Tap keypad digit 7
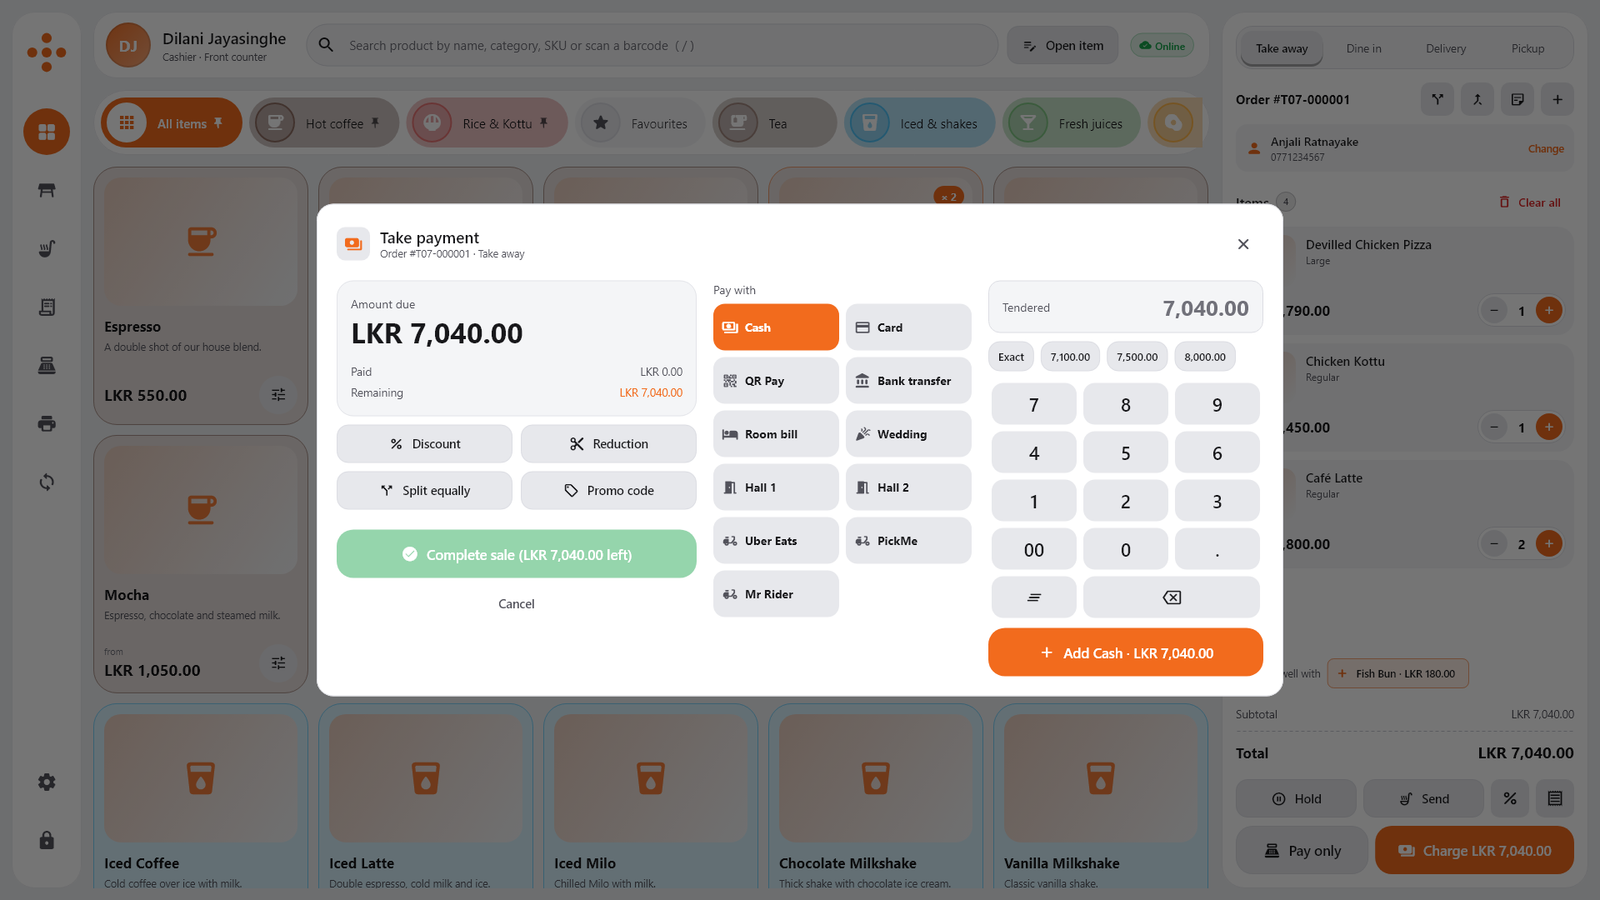 point(1034,405)
